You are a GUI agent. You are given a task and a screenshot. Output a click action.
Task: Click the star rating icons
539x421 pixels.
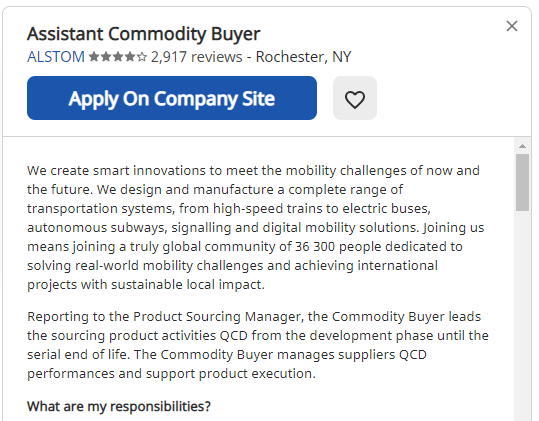click(118, 57)
